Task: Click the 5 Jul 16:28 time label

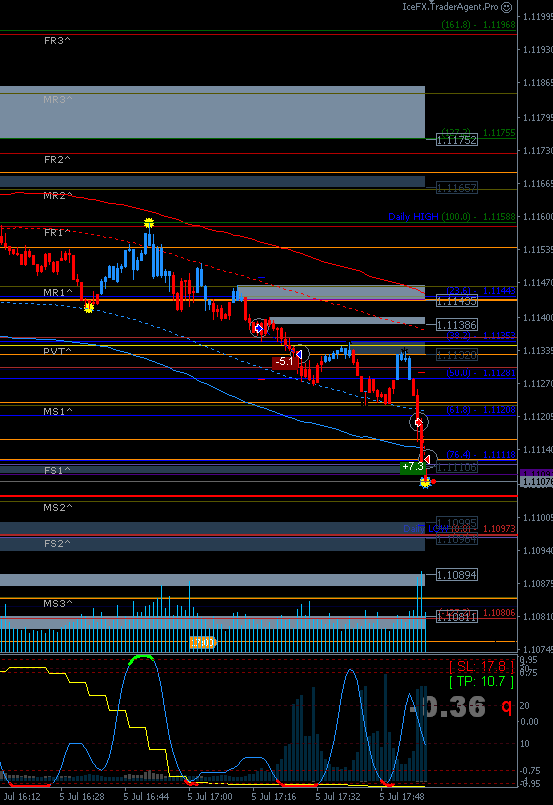Action: [x=82, y=797]
